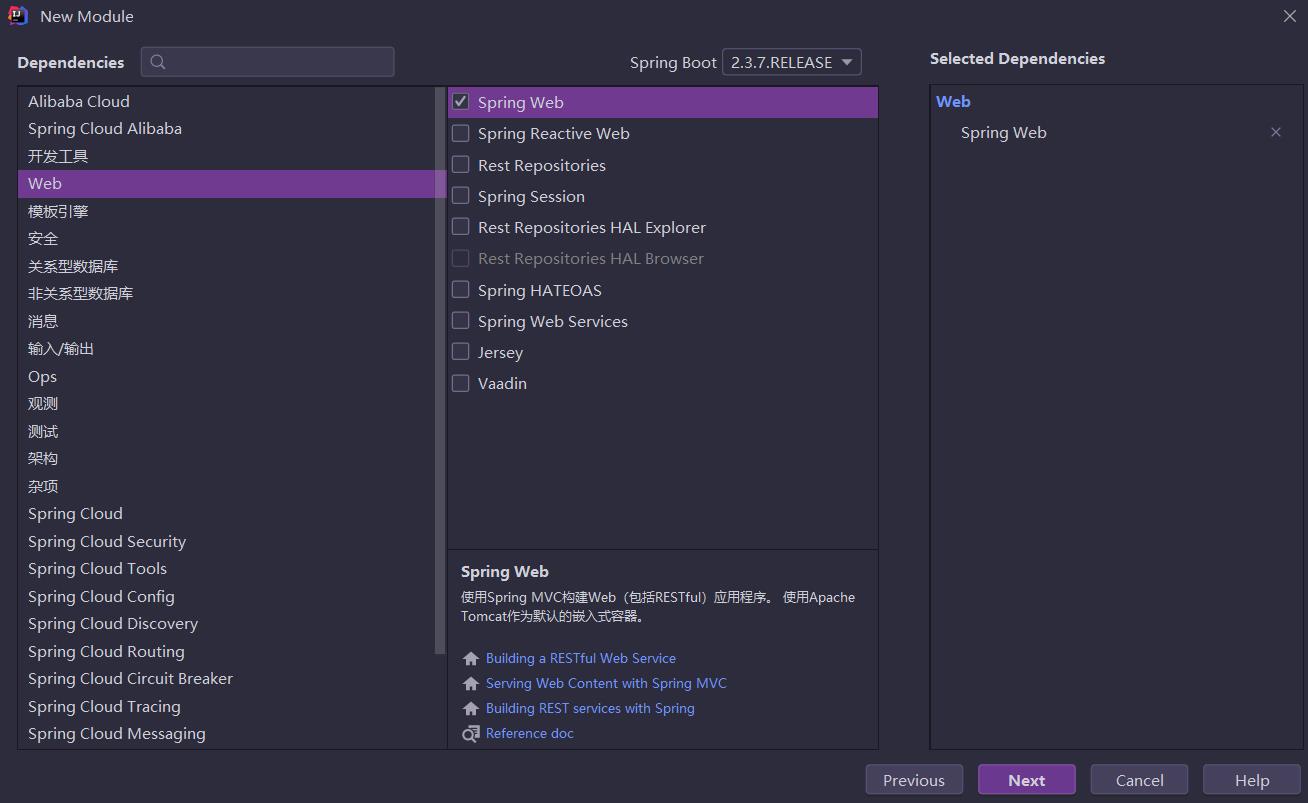Select the Spring Cloud category
Viewport: 1308px width, 803px height.
click(226, 514)
